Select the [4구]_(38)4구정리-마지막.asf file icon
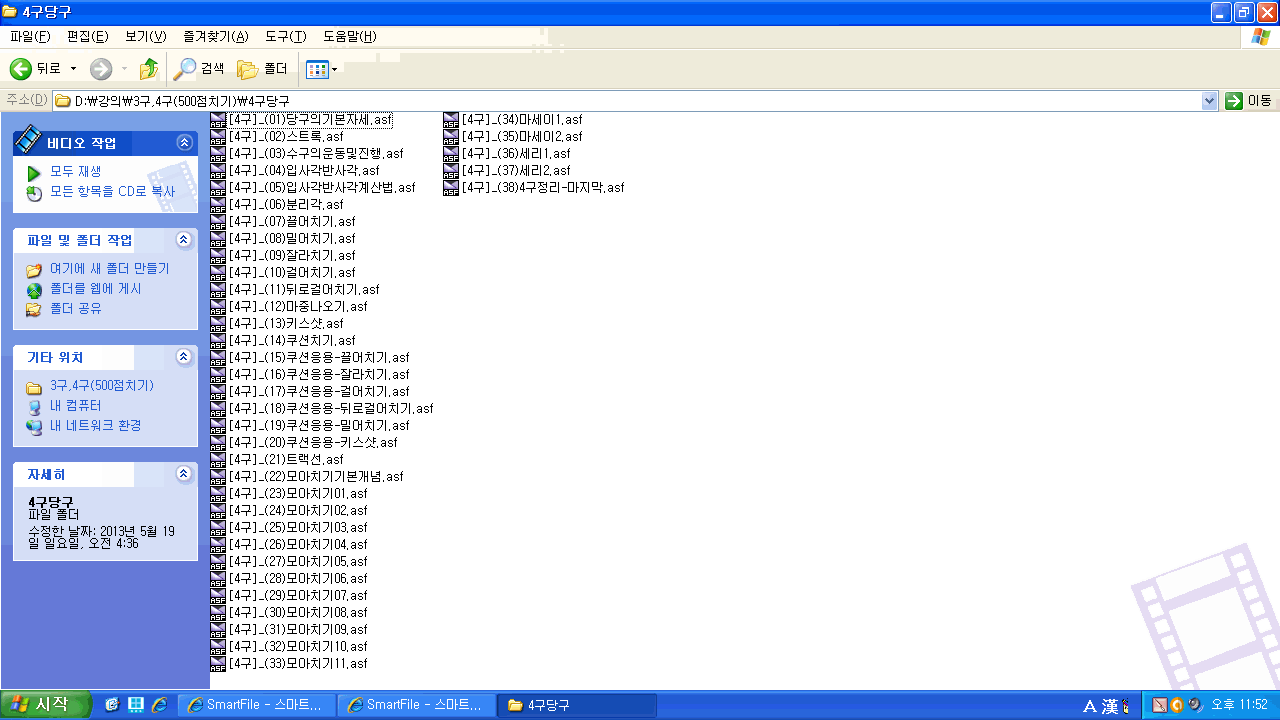The width and height of the screenshot is (1280, 720). pyautogui.click(x=451, y=188)
